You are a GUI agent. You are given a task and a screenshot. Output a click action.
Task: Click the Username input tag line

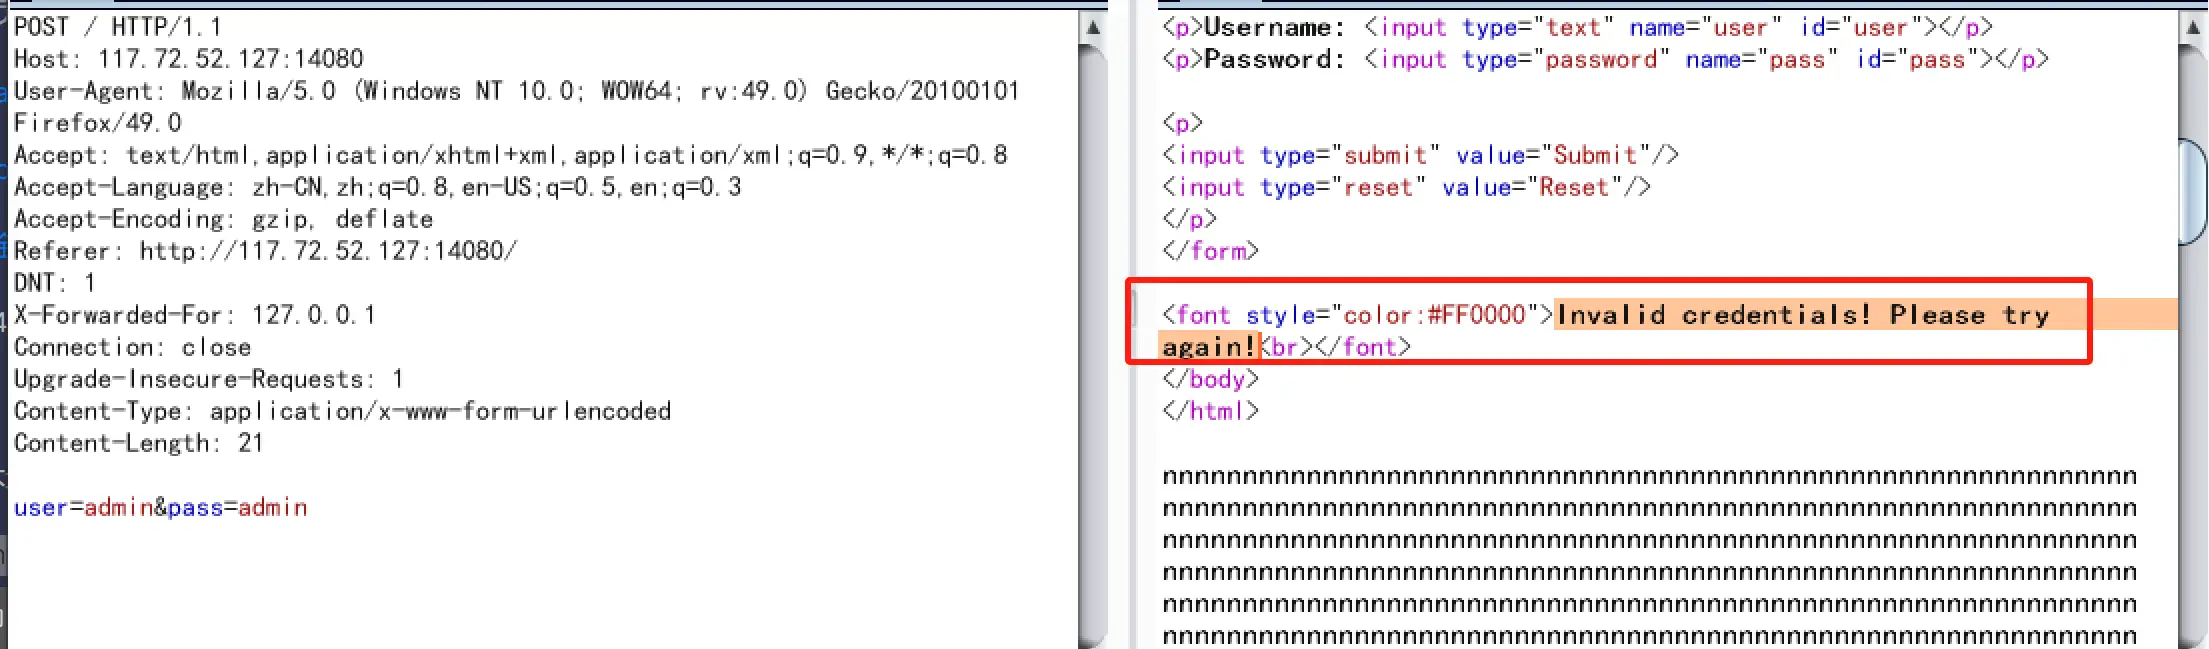tap(1577, 27)
